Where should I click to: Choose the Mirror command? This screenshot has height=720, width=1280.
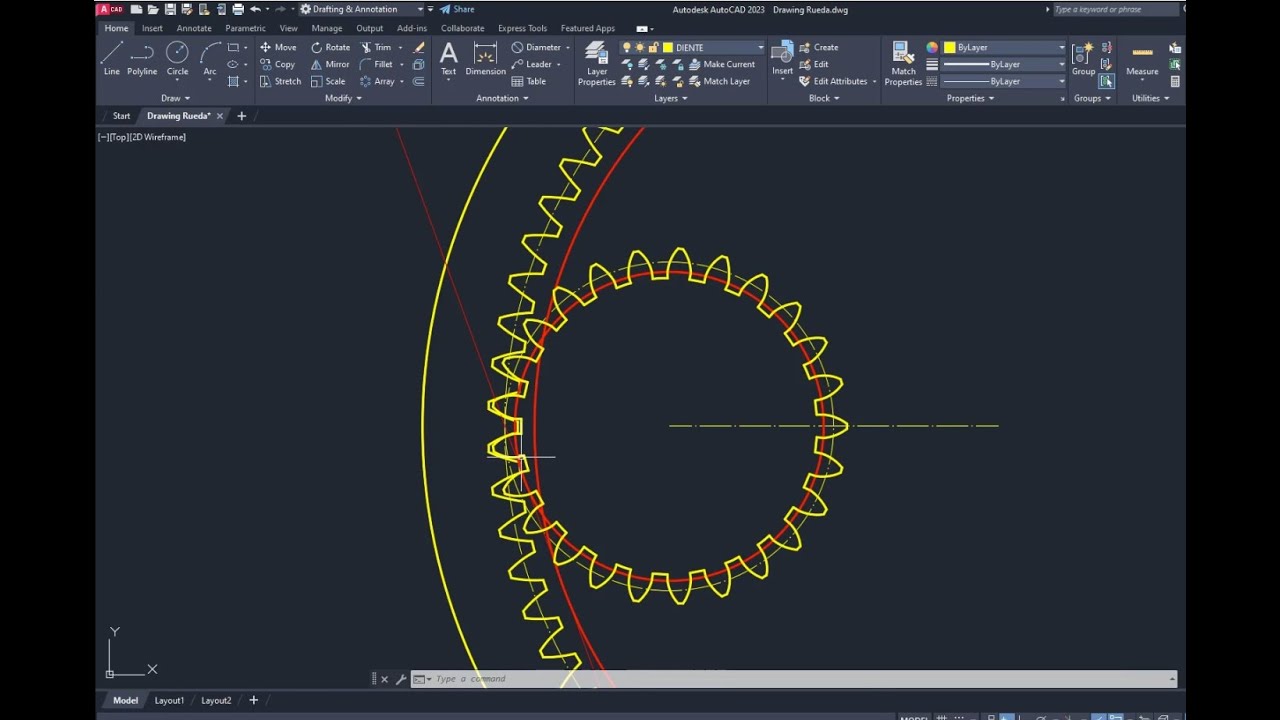click(330, 64)
